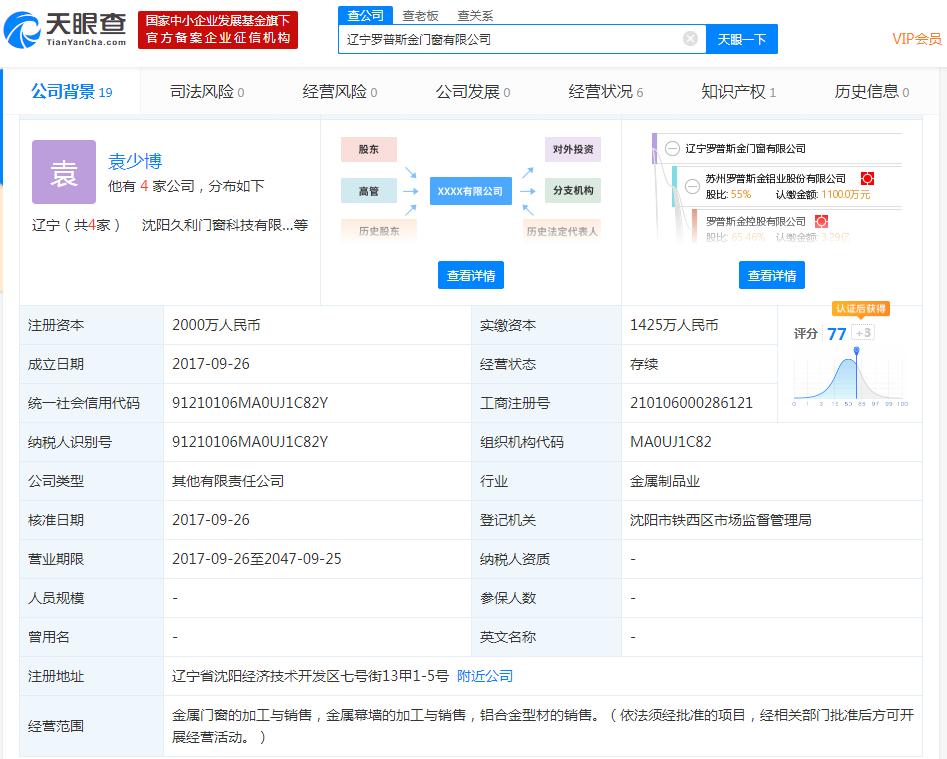Click the 附近公司 link
Screen dimensions: 947x759
(x=485, y=676)
